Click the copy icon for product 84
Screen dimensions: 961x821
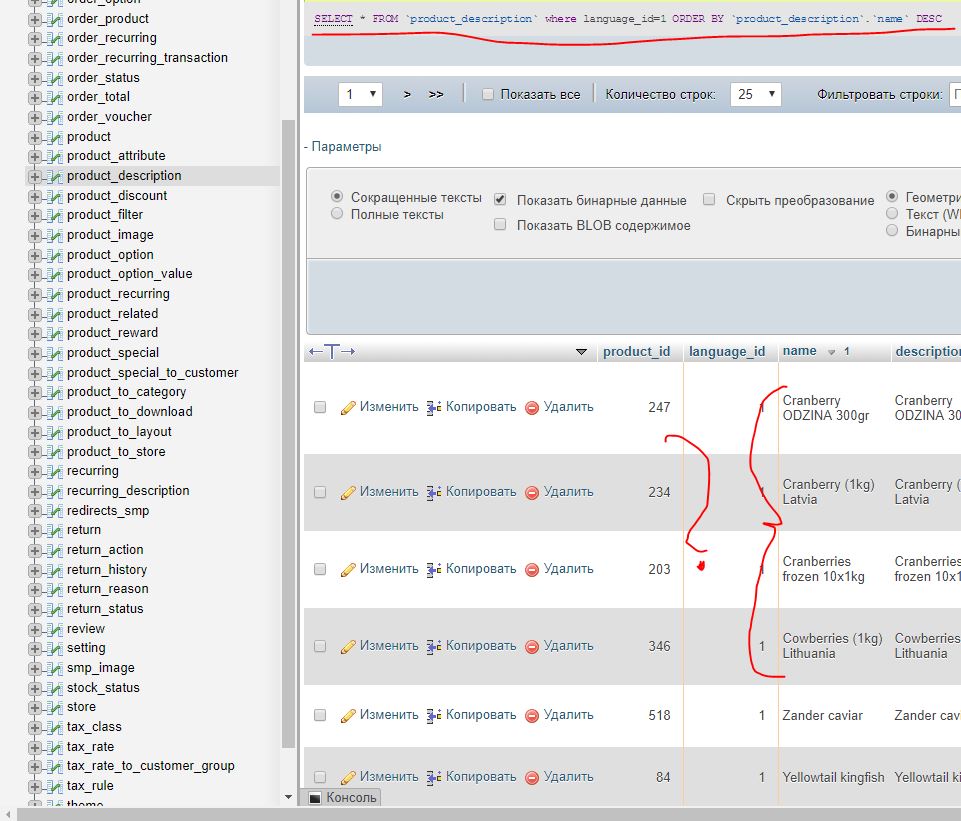(x=434, y=778)
